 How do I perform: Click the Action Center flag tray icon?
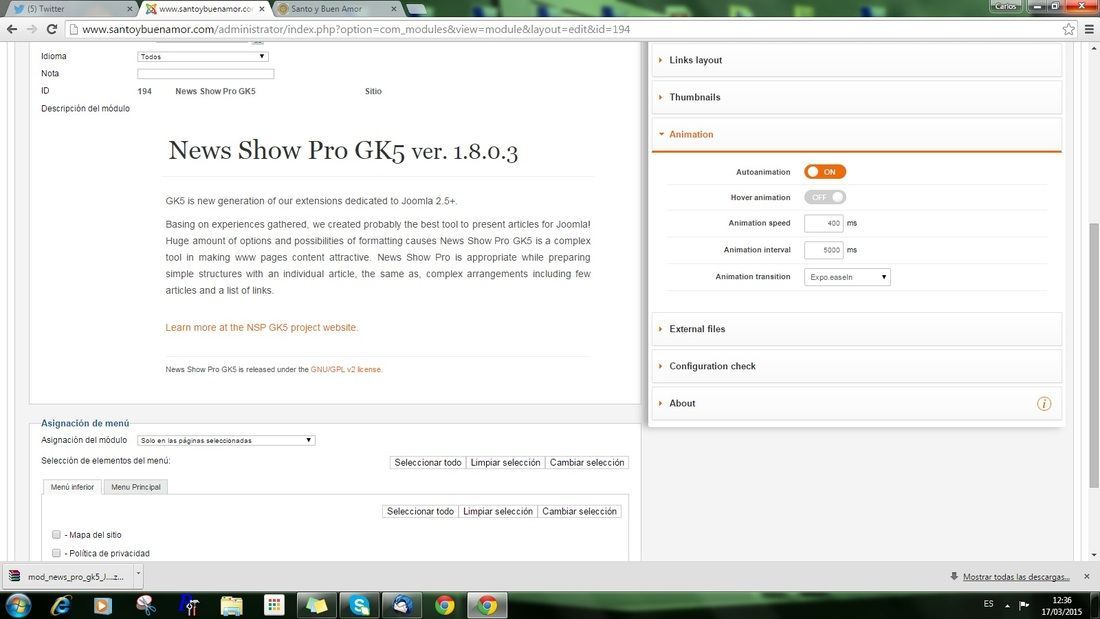(x=1024, y=605)
